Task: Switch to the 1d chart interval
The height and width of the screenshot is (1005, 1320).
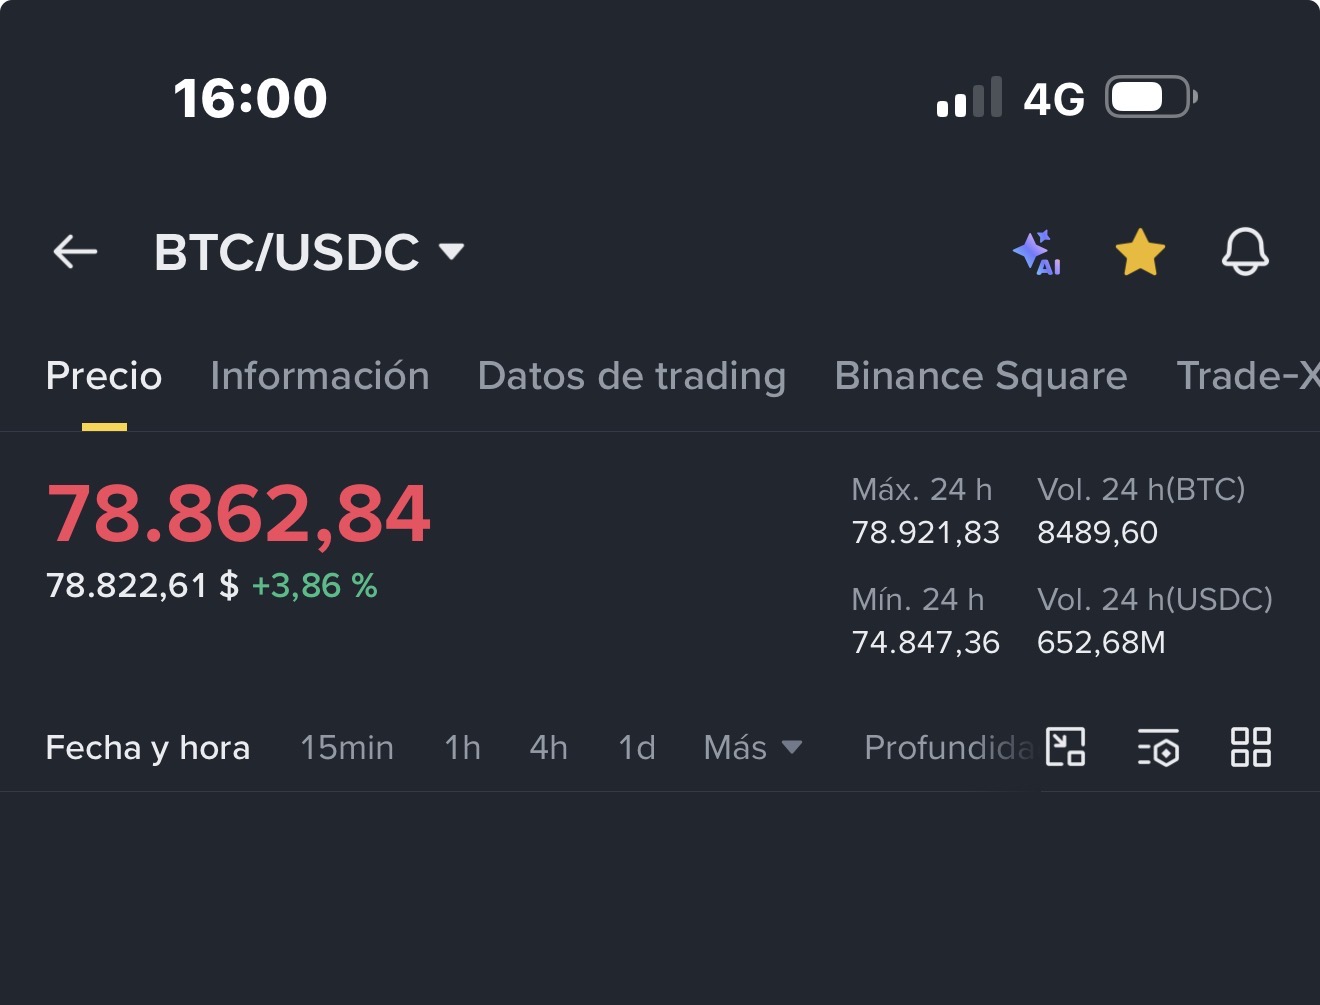Action: pos(637,747)
